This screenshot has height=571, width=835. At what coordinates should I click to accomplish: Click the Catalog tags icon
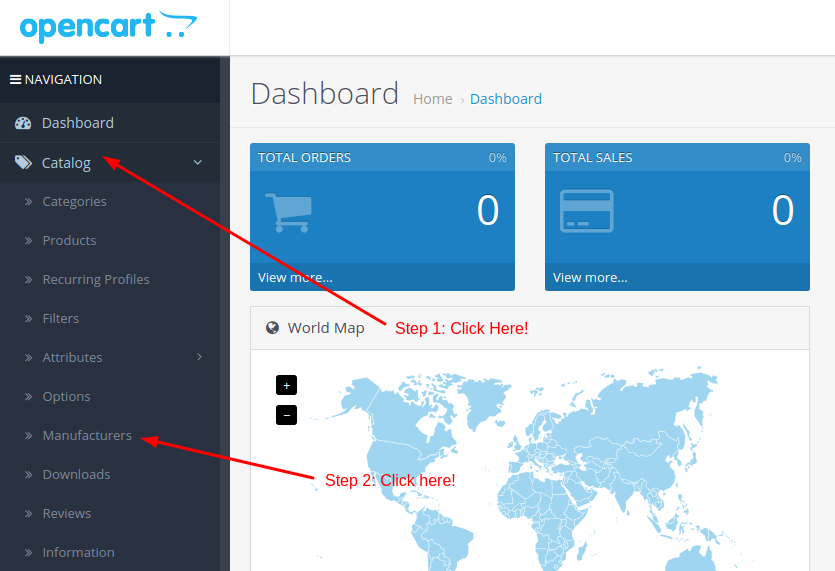pyautogui.click(x=23, y=162)
